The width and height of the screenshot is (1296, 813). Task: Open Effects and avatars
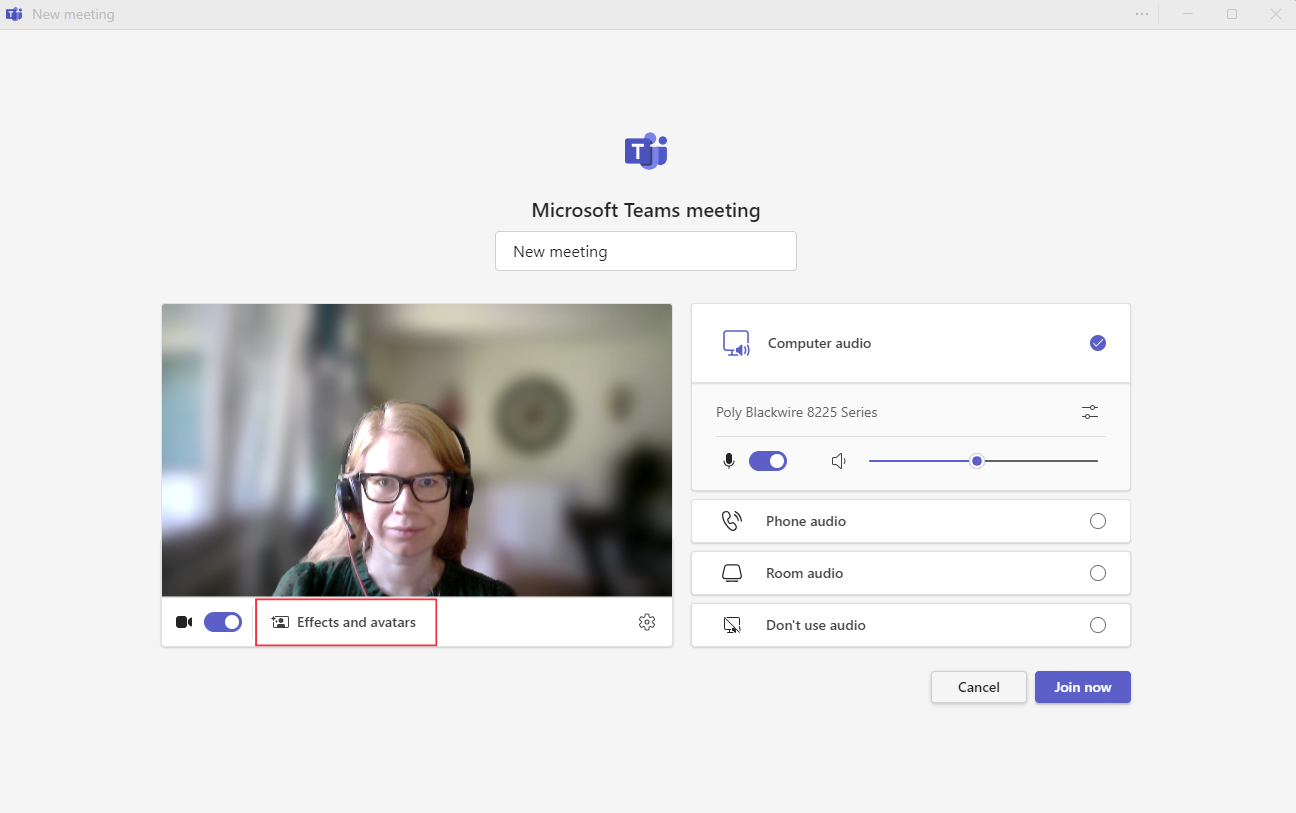click(x=346, y=622)
